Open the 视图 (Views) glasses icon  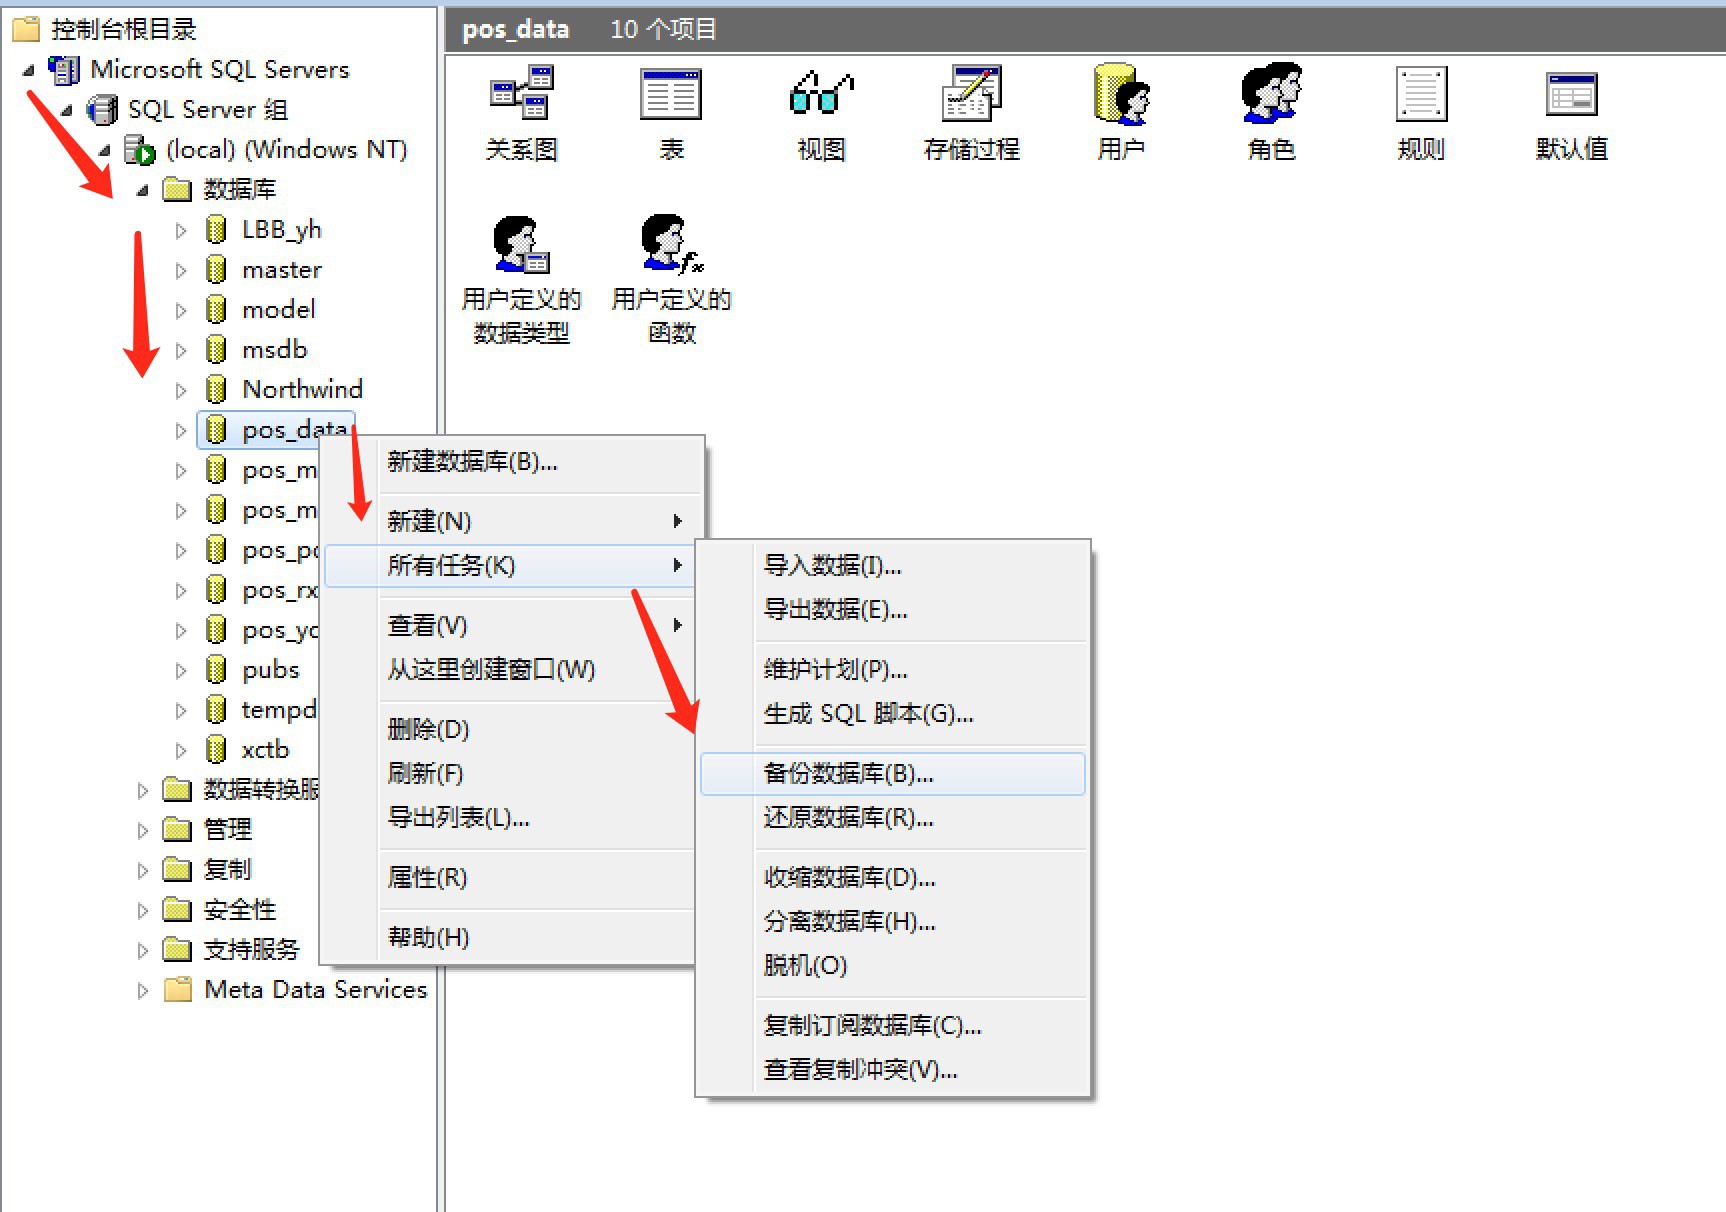821,93
